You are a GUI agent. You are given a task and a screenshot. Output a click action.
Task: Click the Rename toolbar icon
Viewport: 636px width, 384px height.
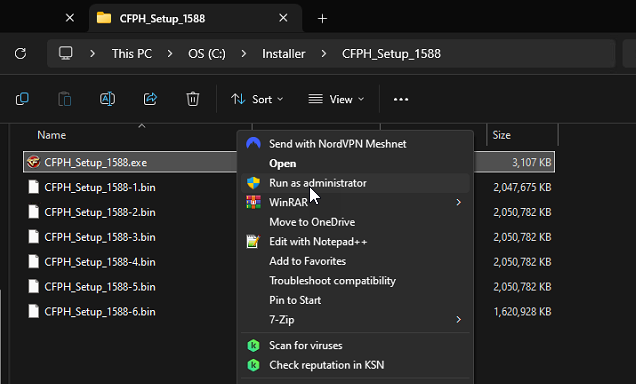[x=107, y=99]
